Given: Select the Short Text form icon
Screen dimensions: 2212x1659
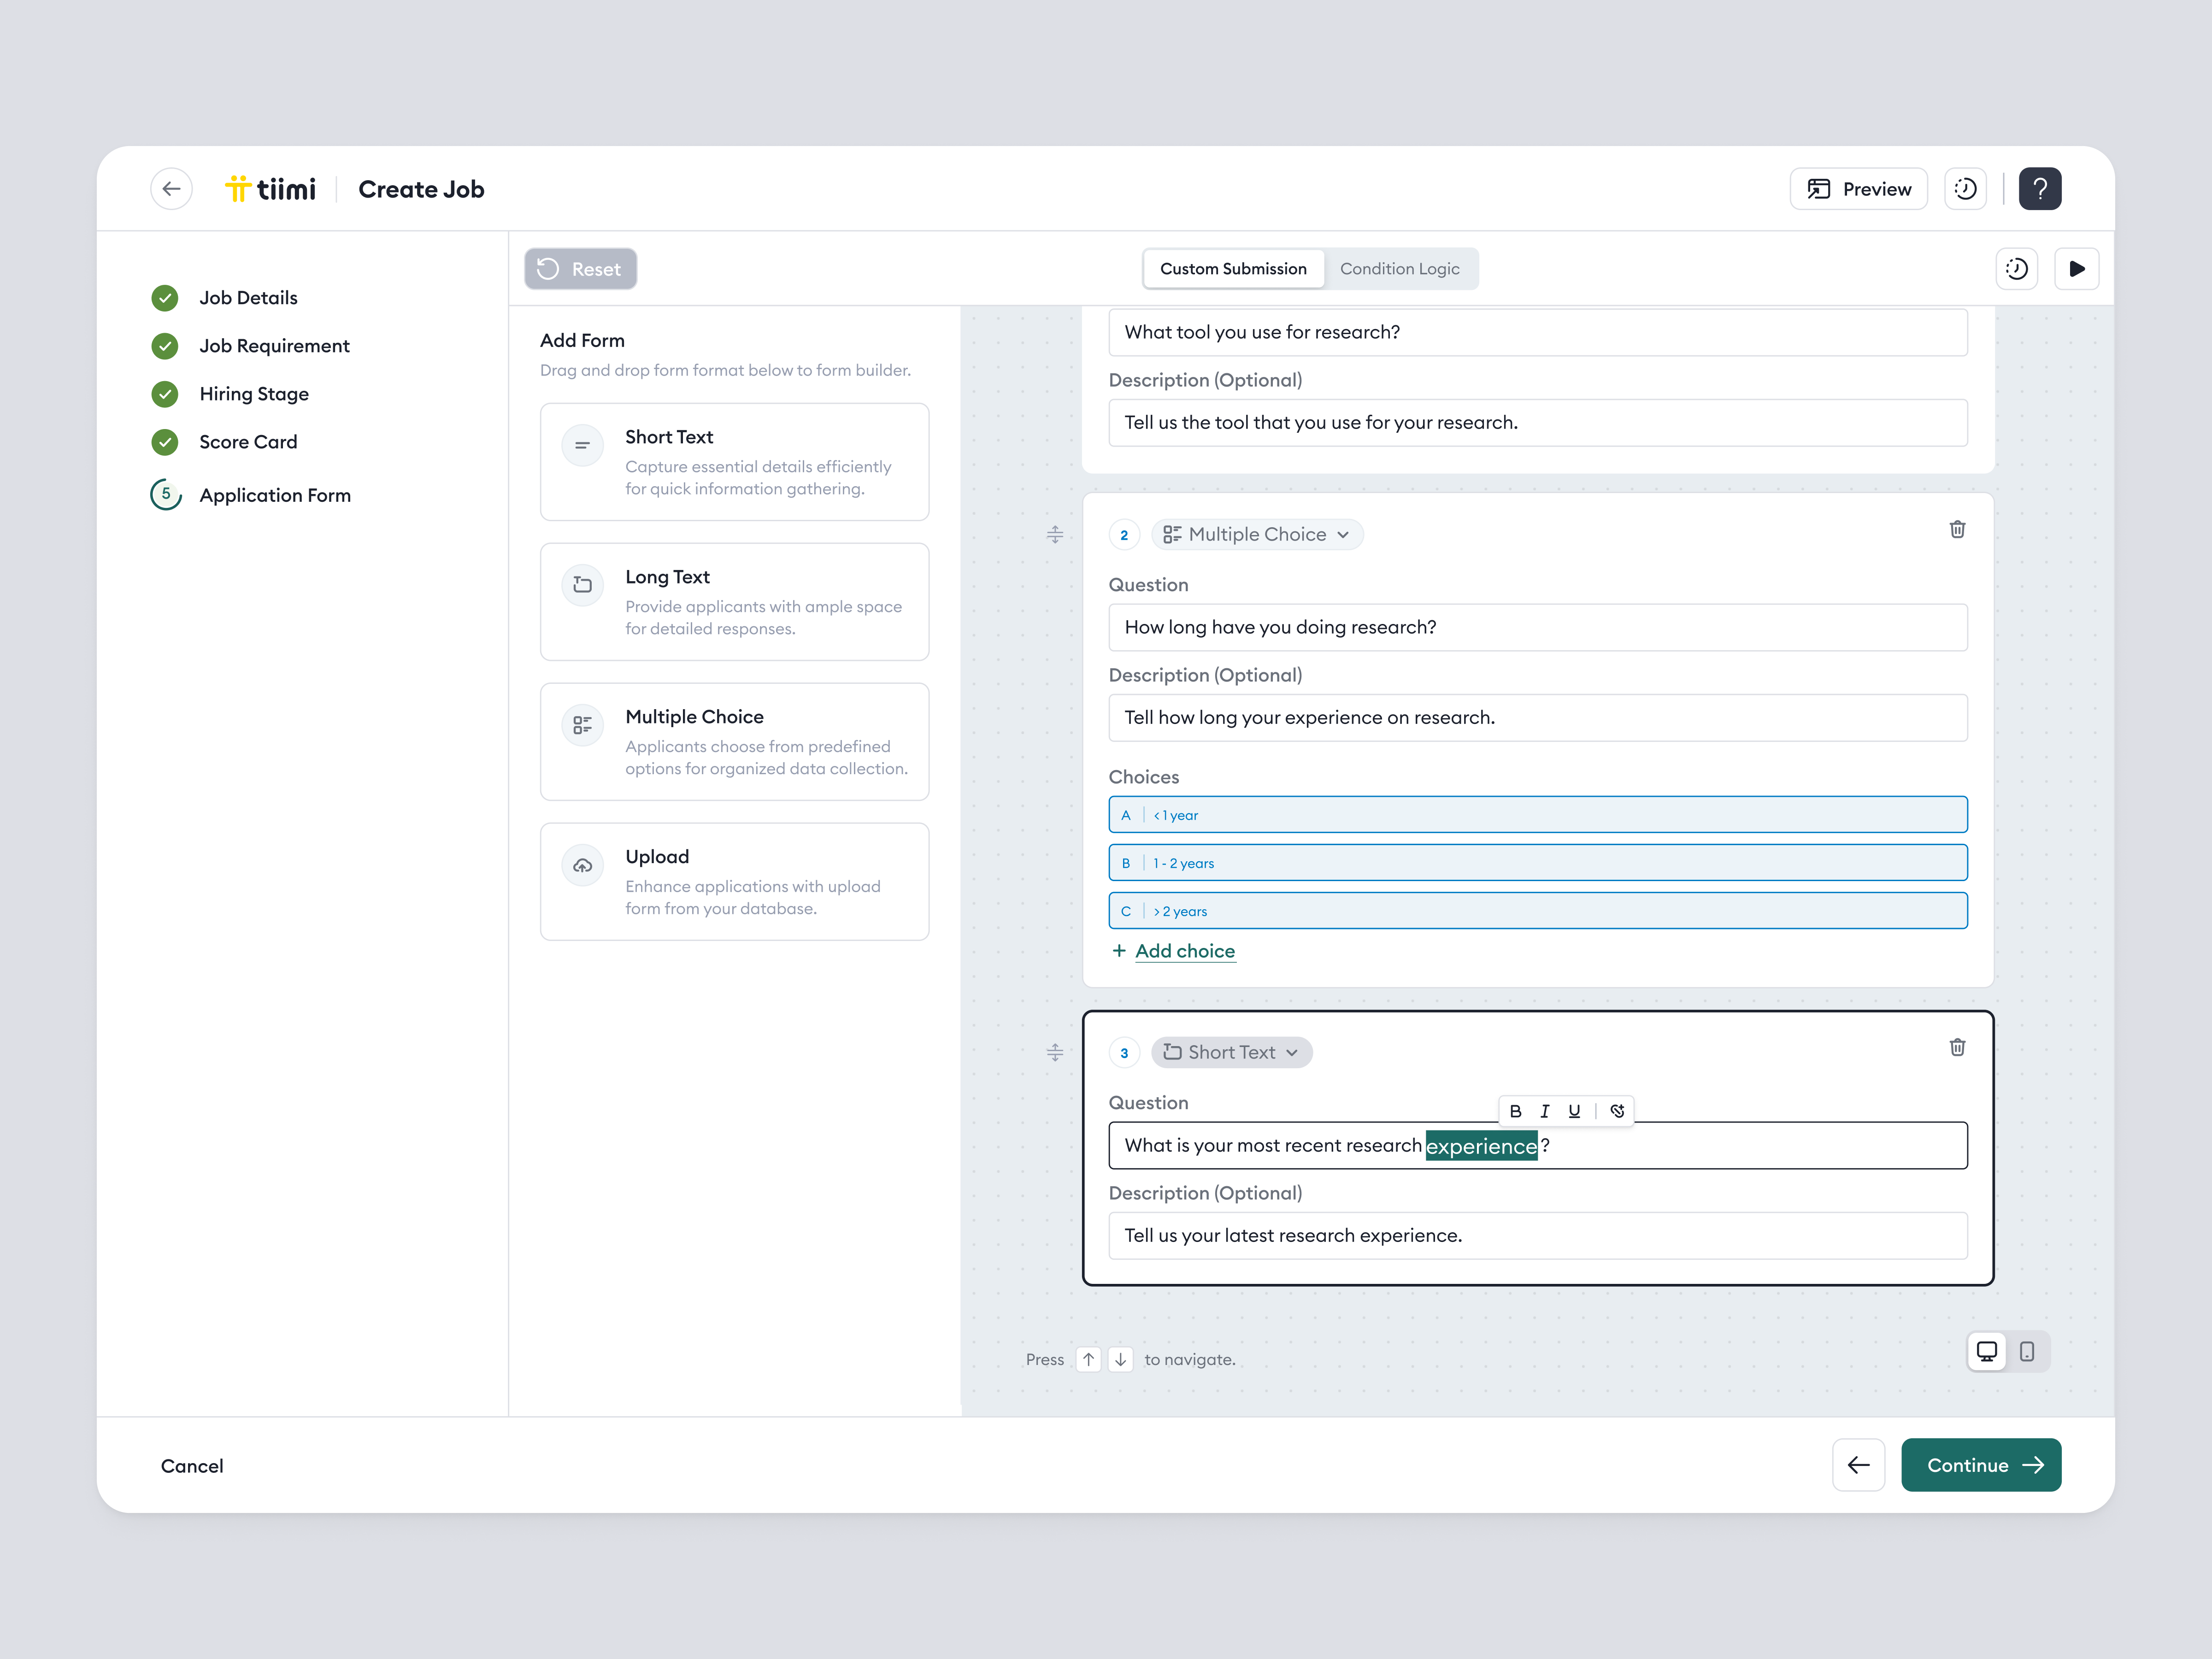Looking at the screenshot, I should pyautogui.click(x=582, y=446).
